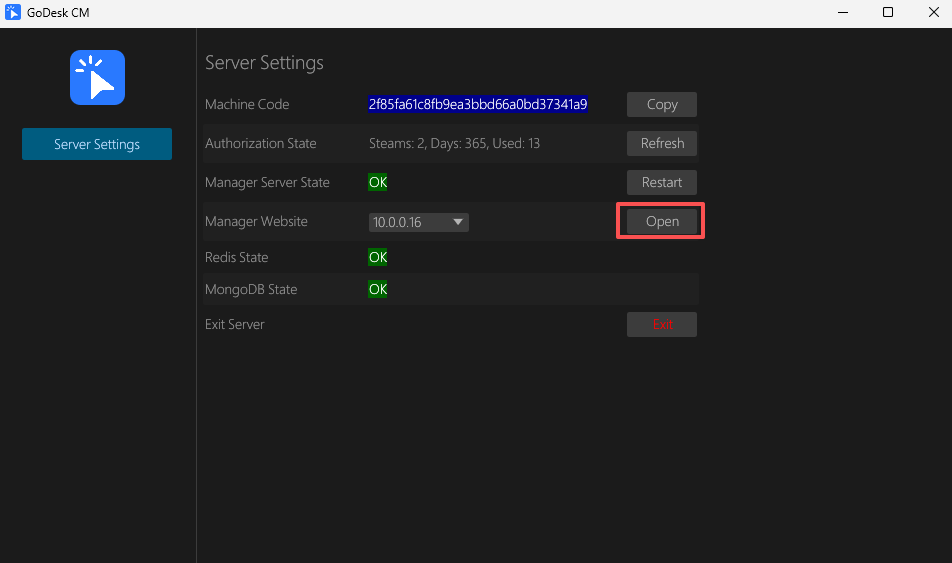Refresh the authorization state
952x563 pixels.
(x=661, y=143)
